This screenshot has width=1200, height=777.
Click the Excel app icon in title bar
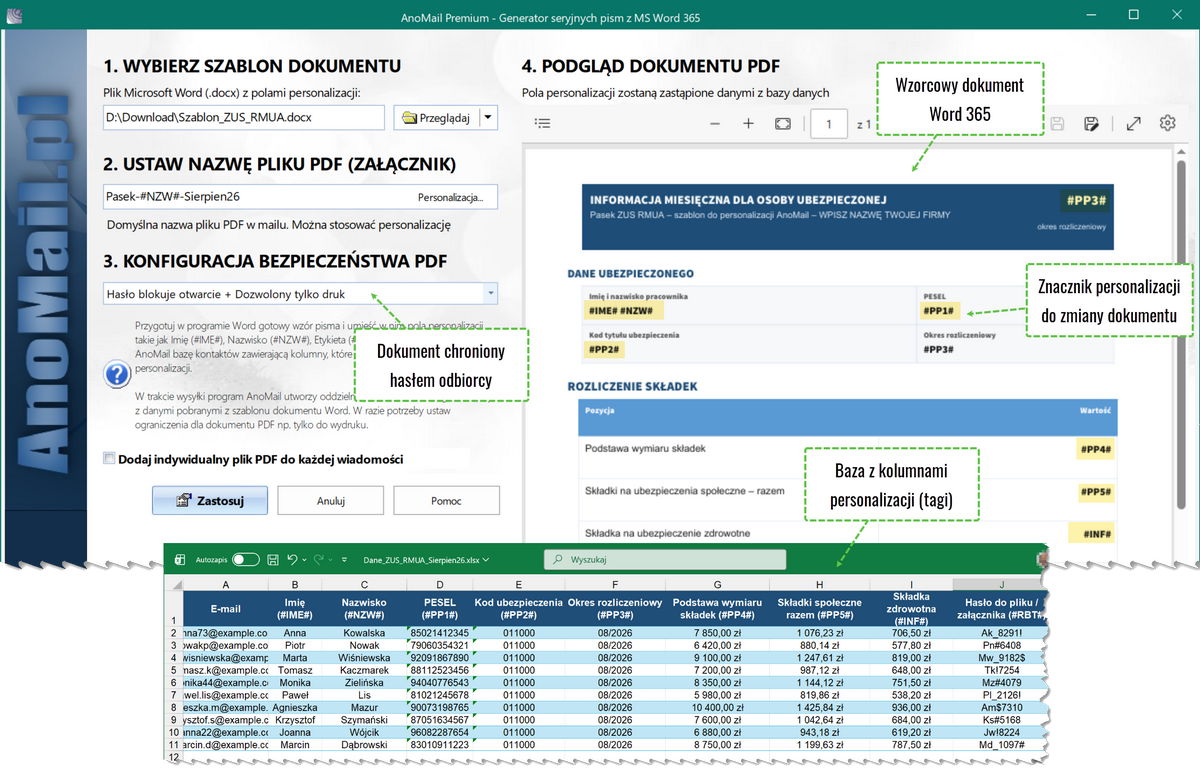tap(181, 560)
